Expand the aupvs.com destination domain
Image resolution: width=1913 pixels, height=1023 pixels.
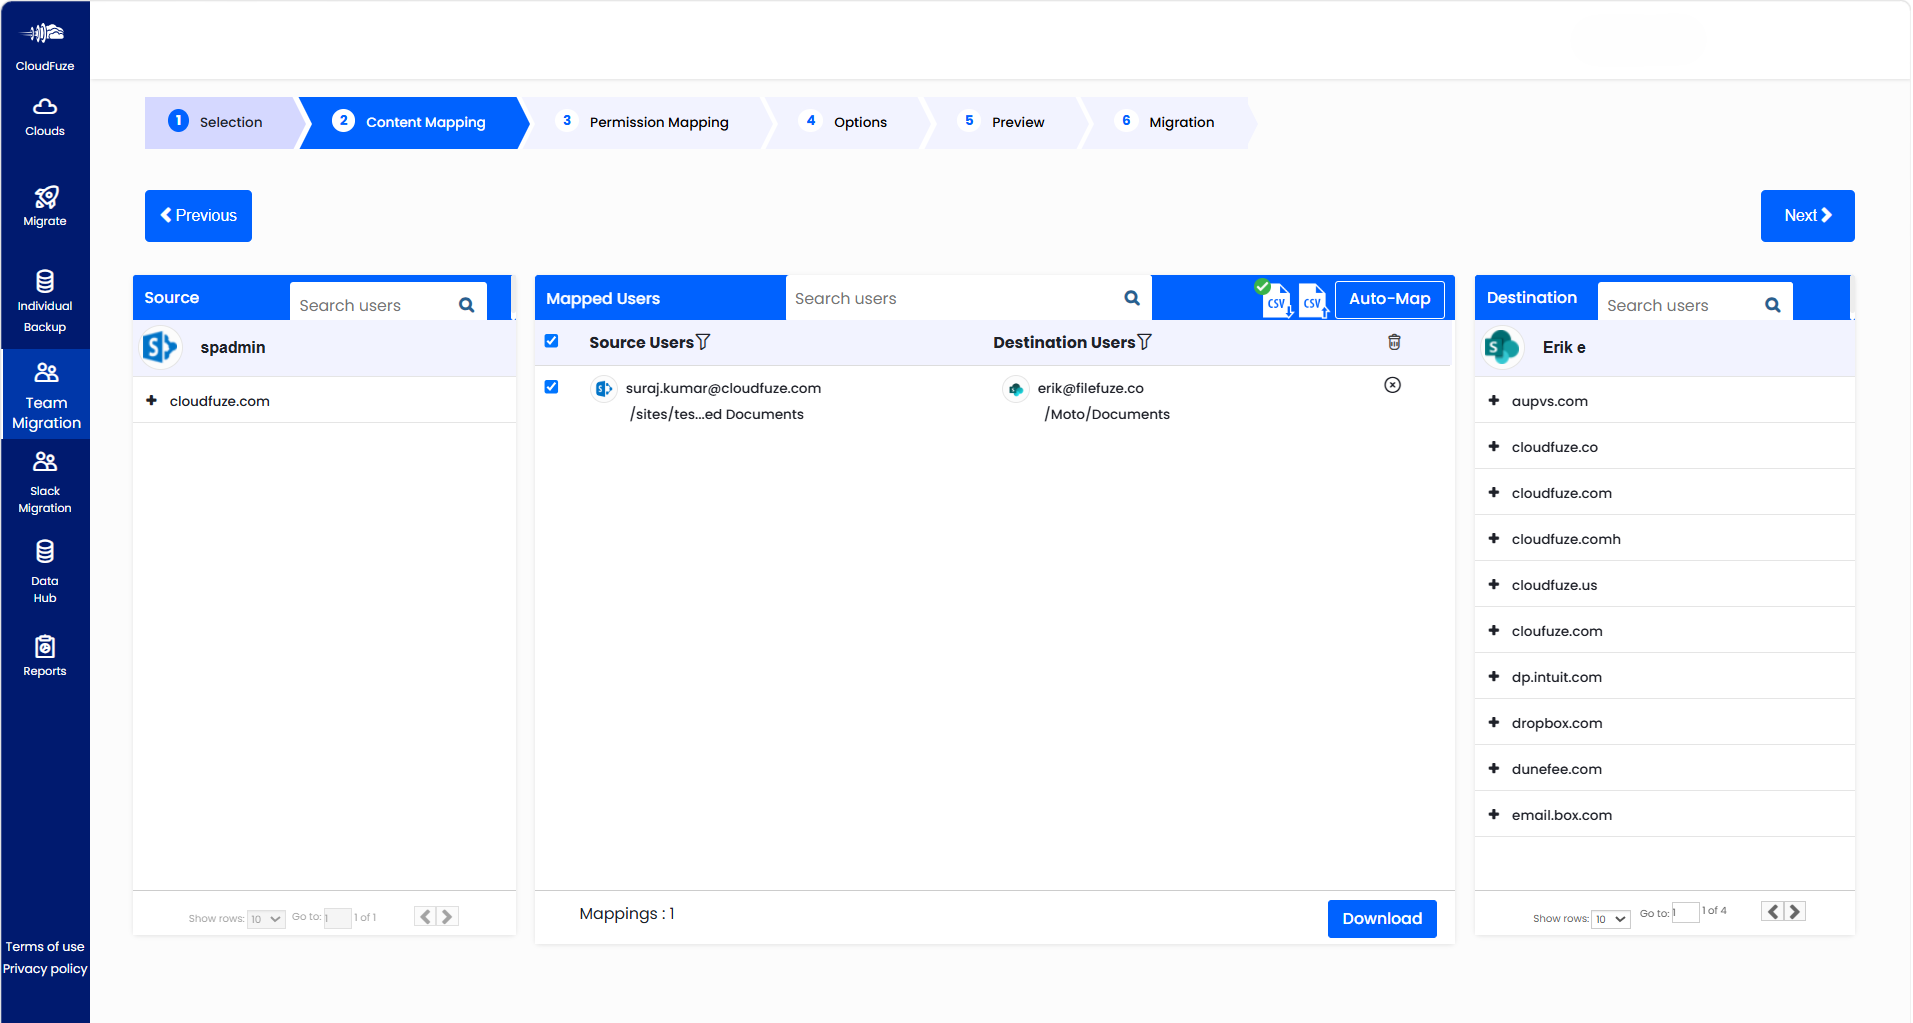tap(1493, 400)
